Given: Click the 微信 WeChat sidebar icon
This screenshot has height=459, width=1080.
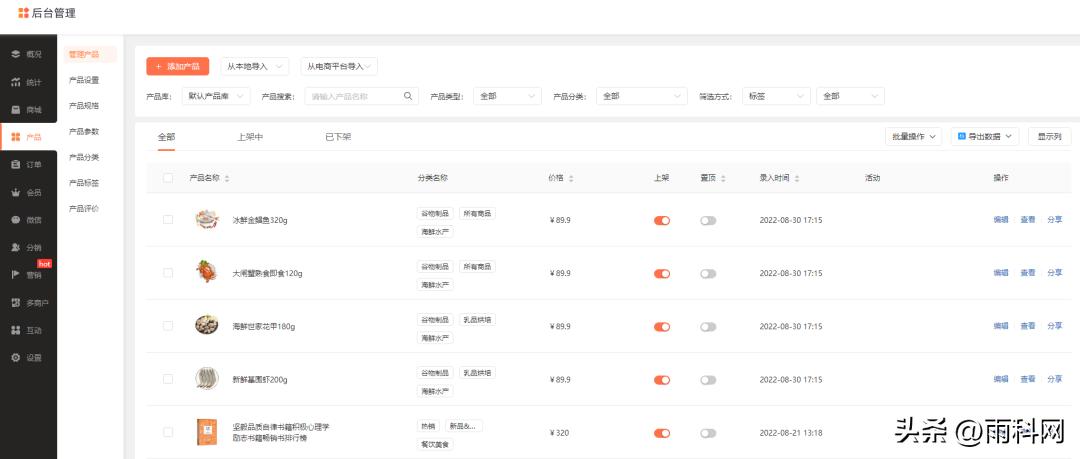Looking at the screenshot, I should click(16, 219).
